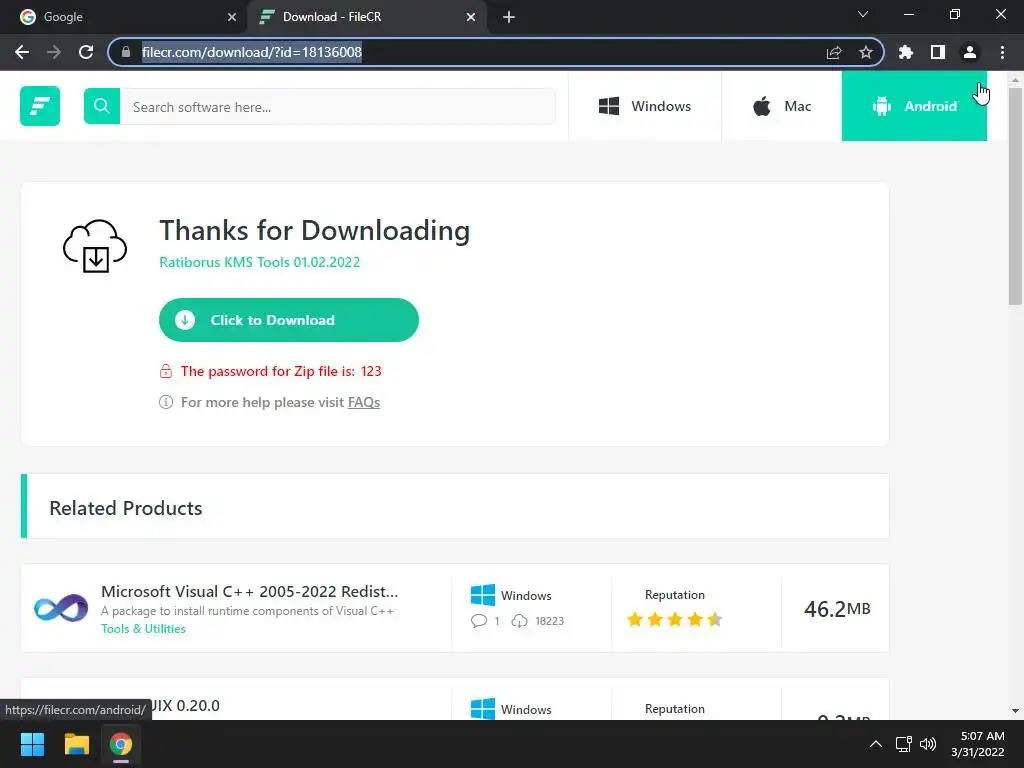This screenshot has width=1024, height=768.
Task: Click the cloud download illustration icon
Action: (x=95, y=246)
